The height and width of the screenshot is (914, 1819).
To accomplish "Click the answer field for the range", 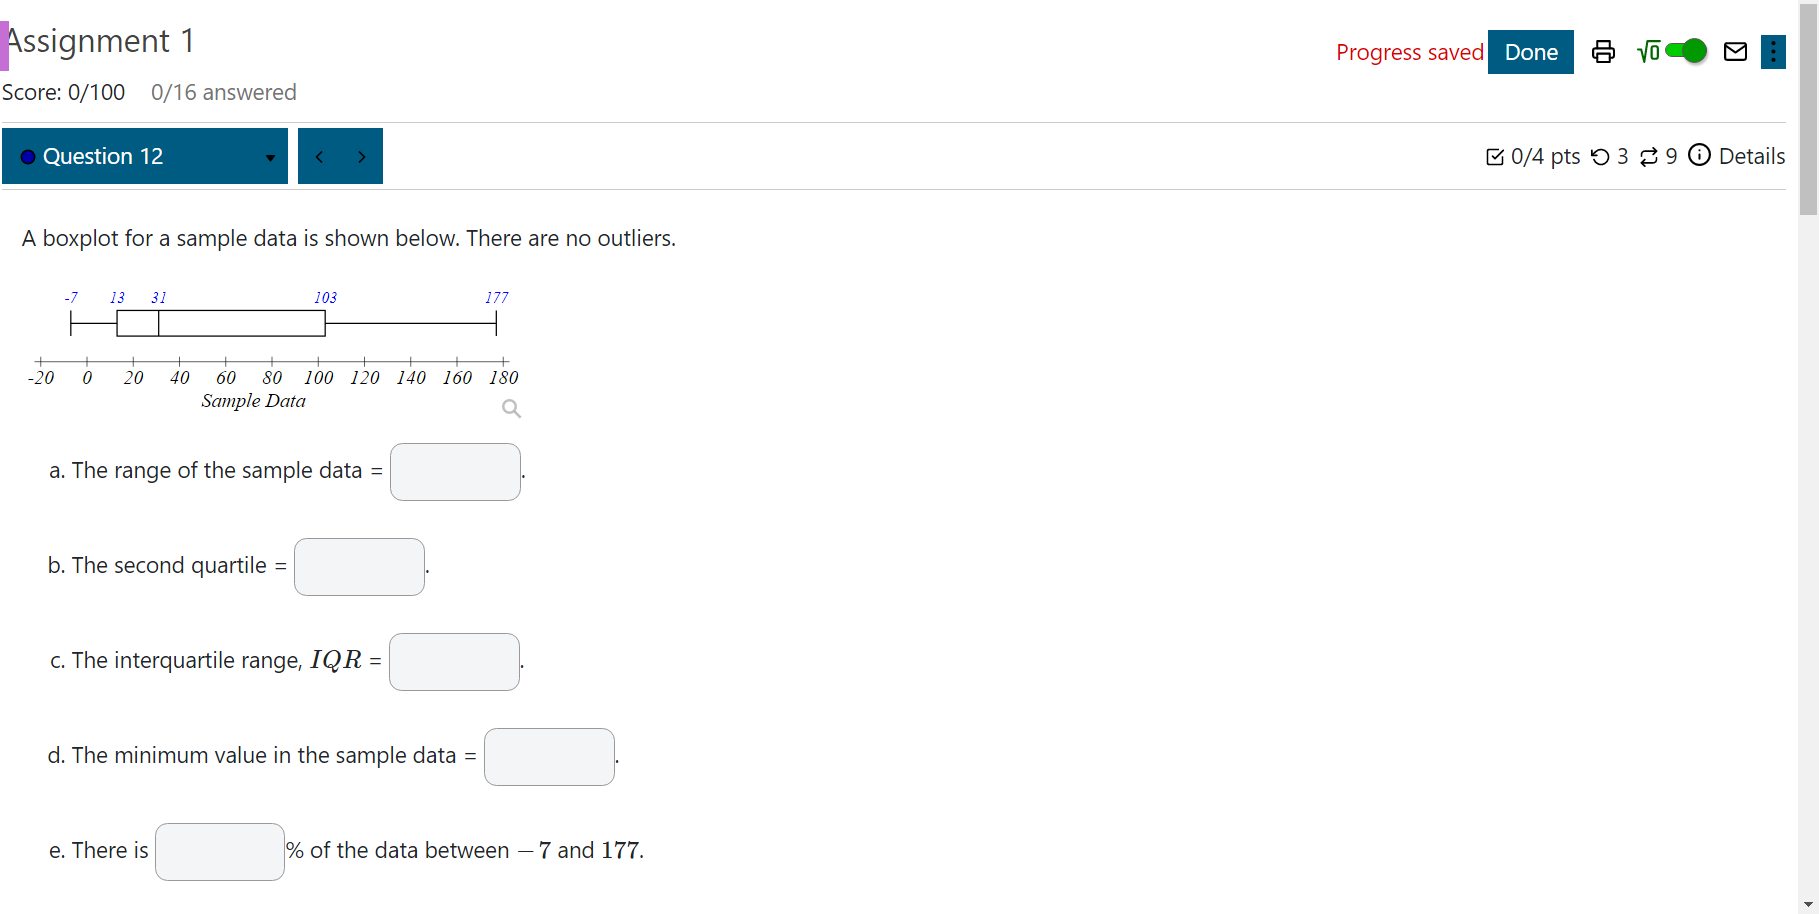I will coord(455,472).
